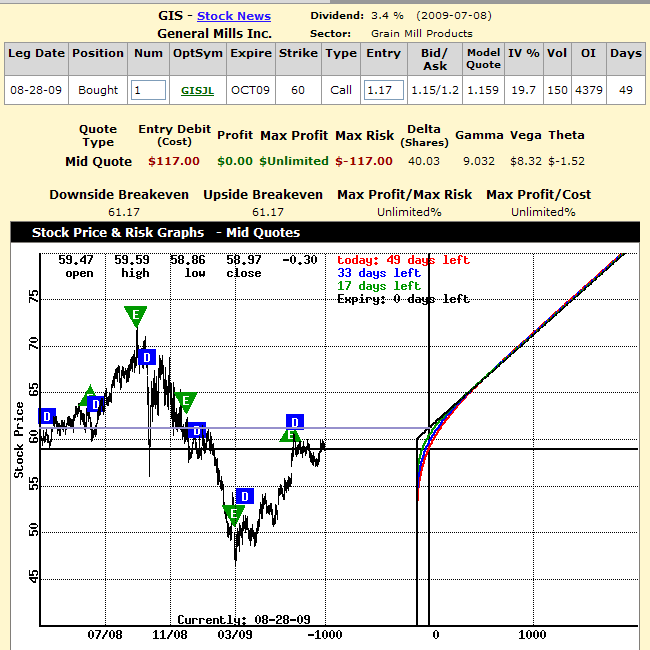Click the Entry price input field
Viewport: 650px width, 650px height.
pyautogui.click(x=383, y=90)
